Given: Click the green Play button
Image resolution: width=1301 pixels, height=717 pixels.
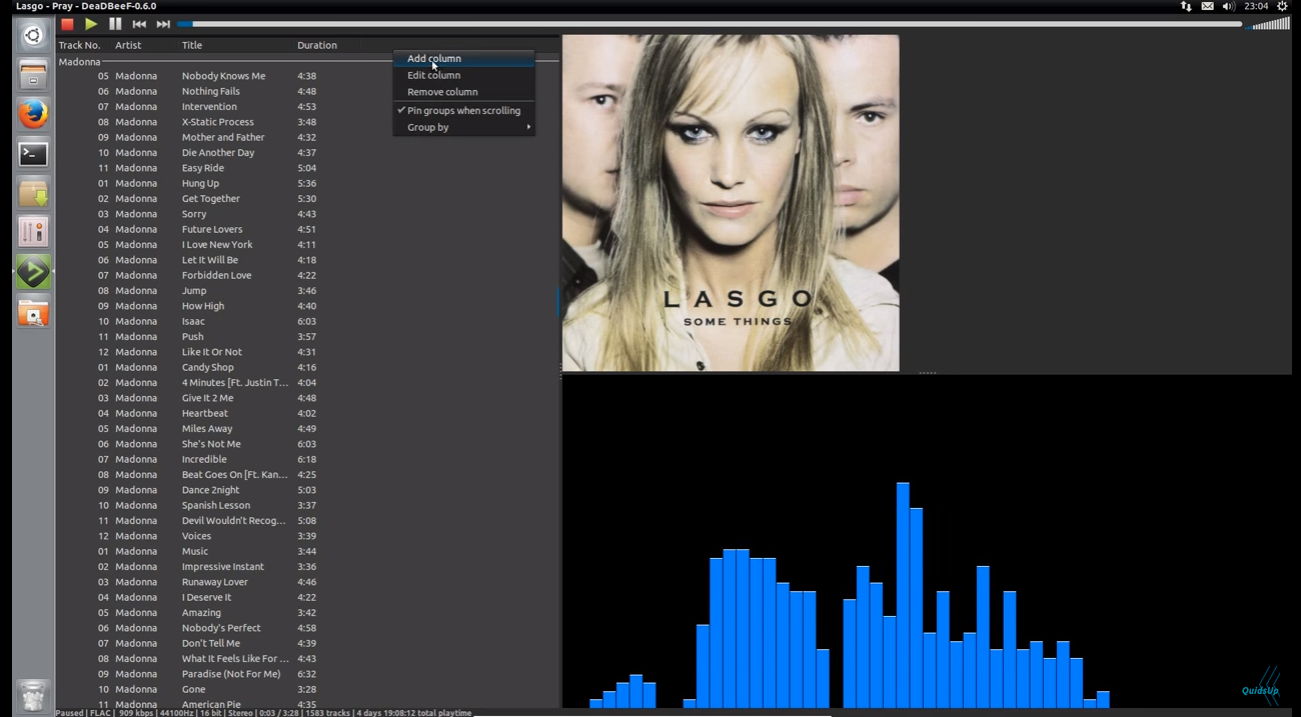Looking at the screenshot, I should click(x=91, y=24).
